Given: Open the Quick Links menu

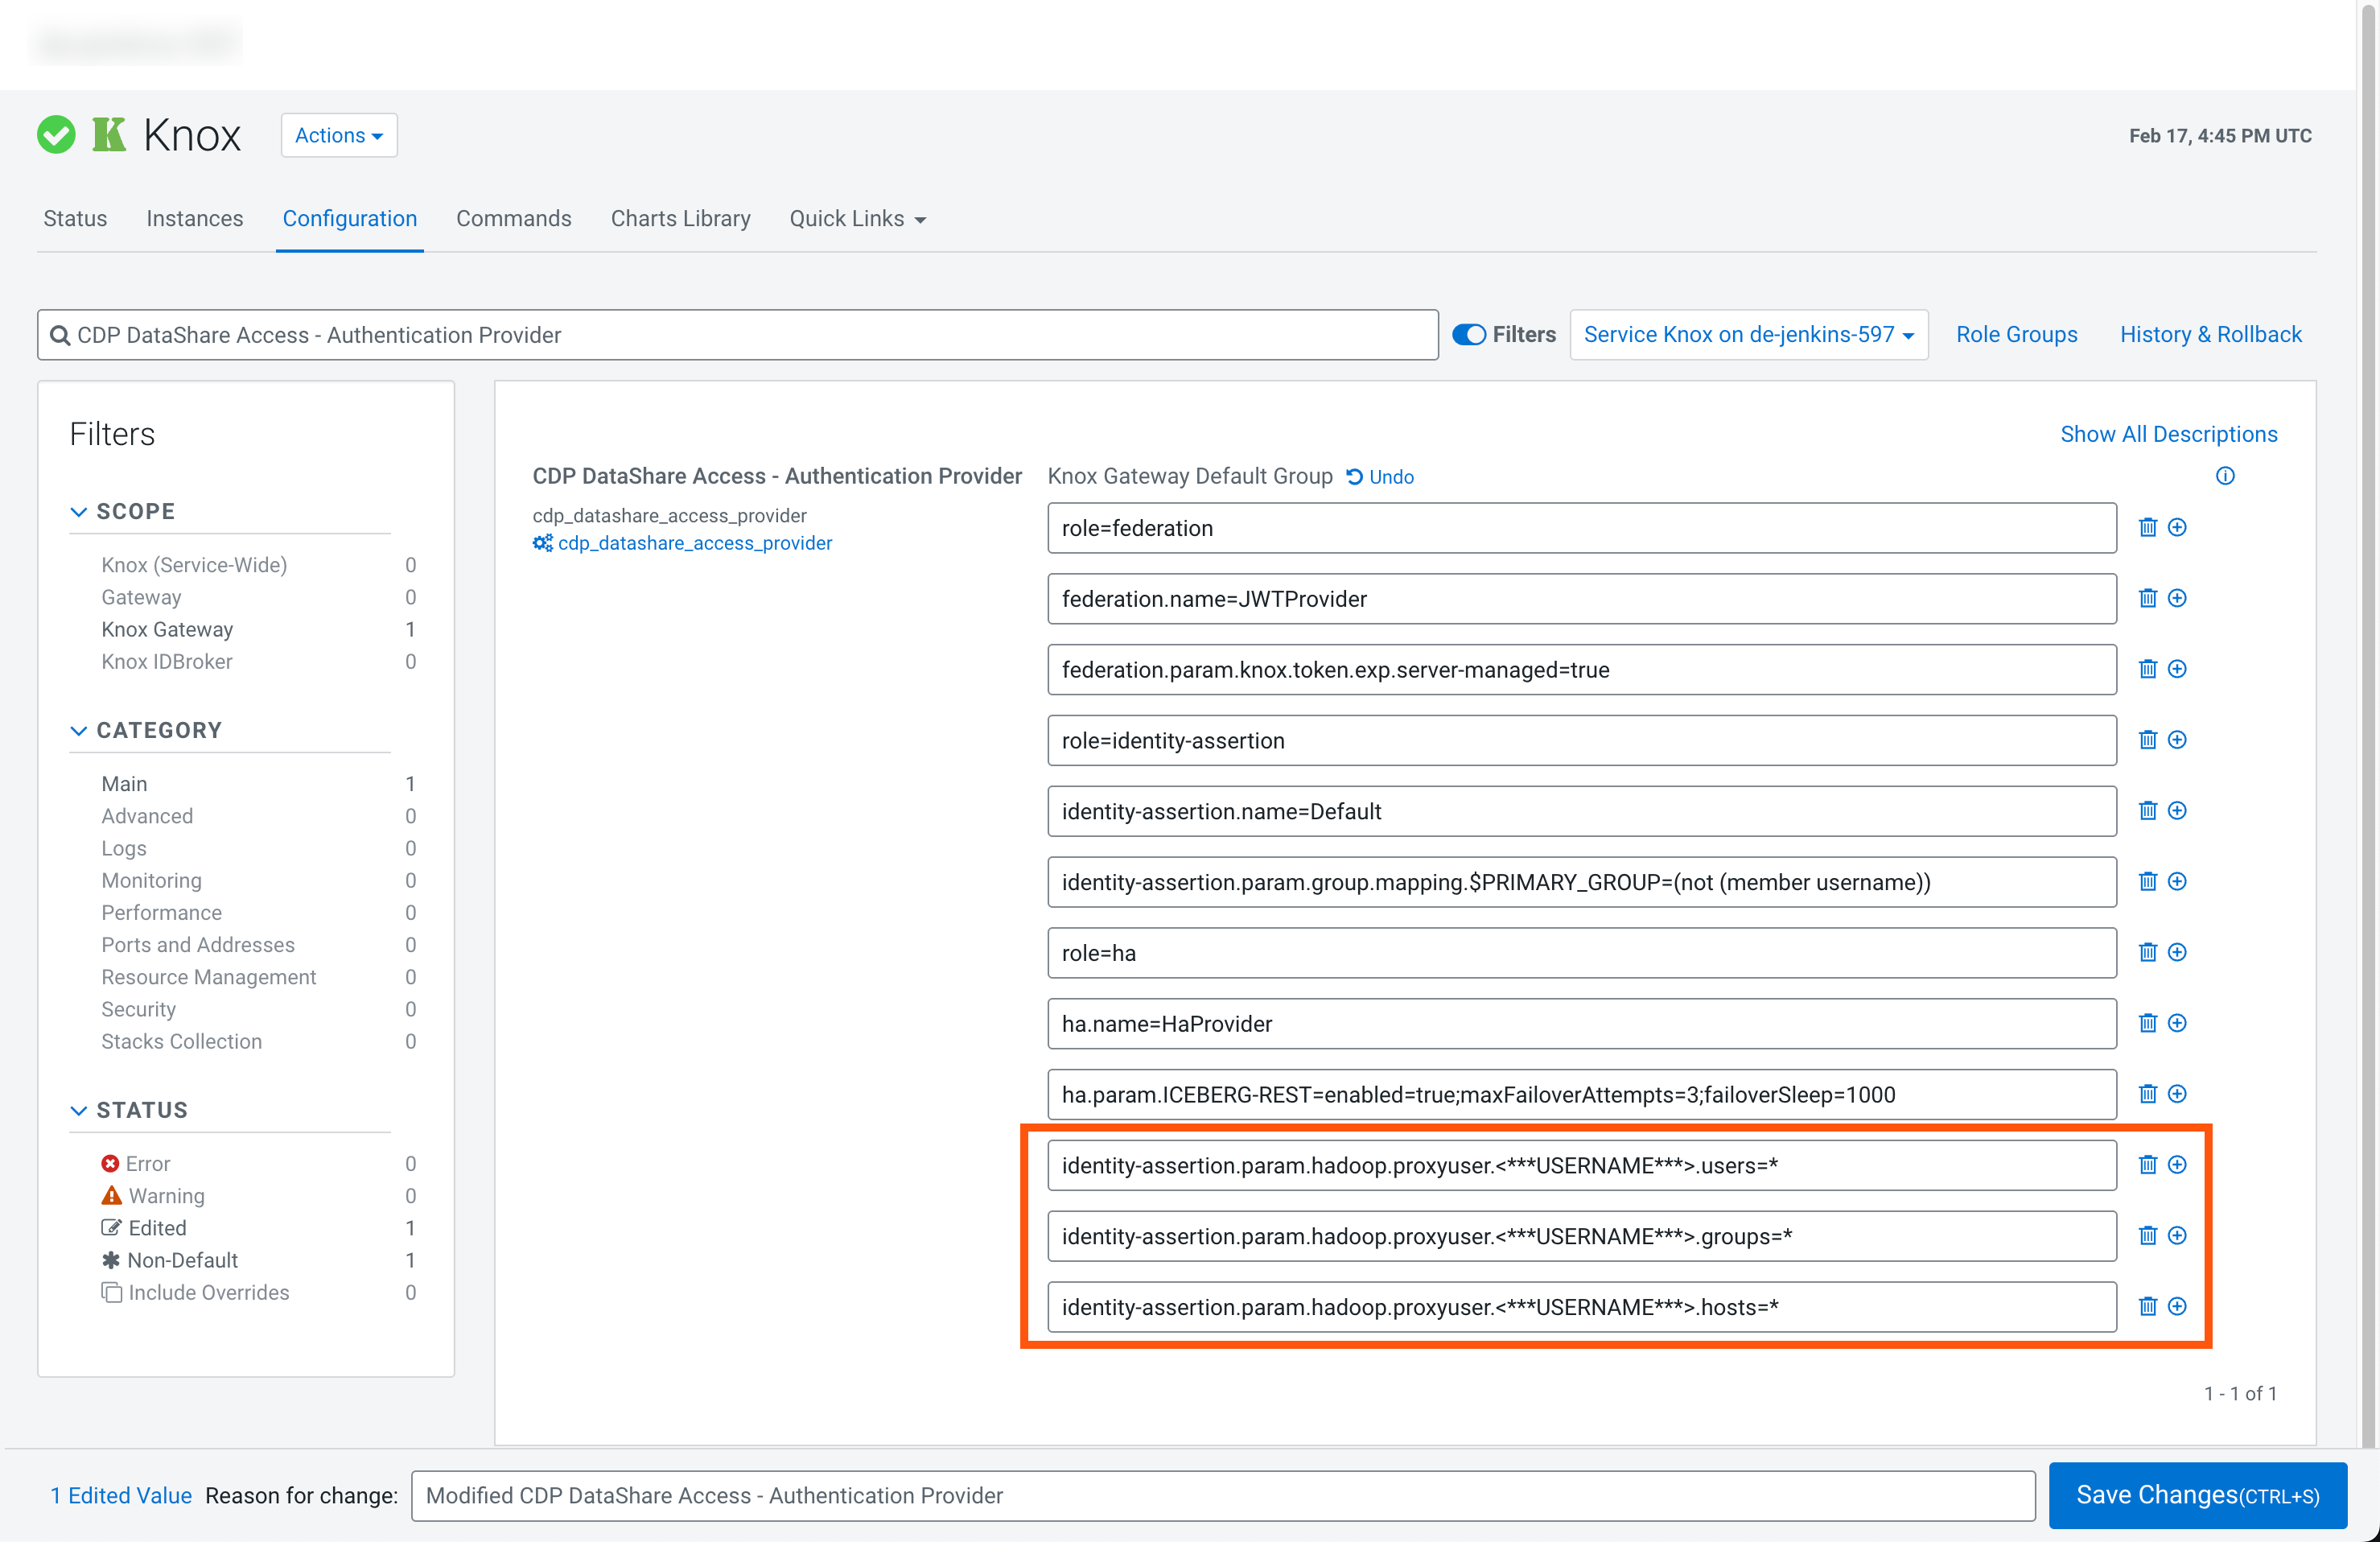Looking at the screenshot, I should 857,218.
